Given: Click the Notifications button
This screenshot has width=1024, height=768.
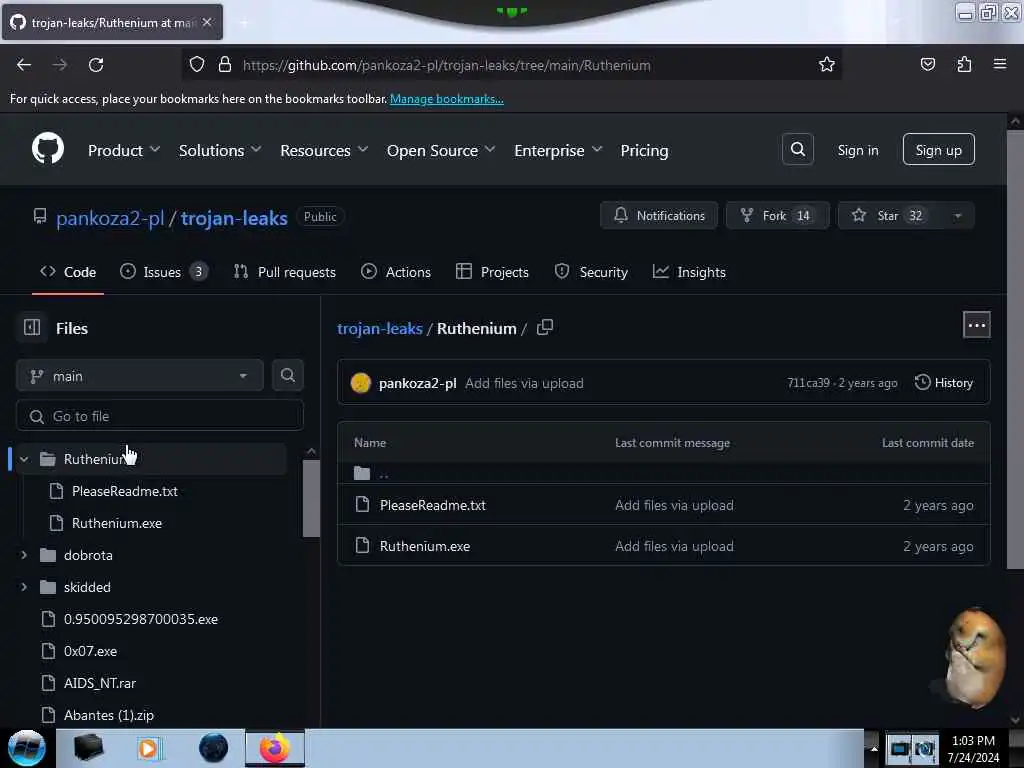Looking at the screenshot, I should pyautogui.click(x=659, y=216).
